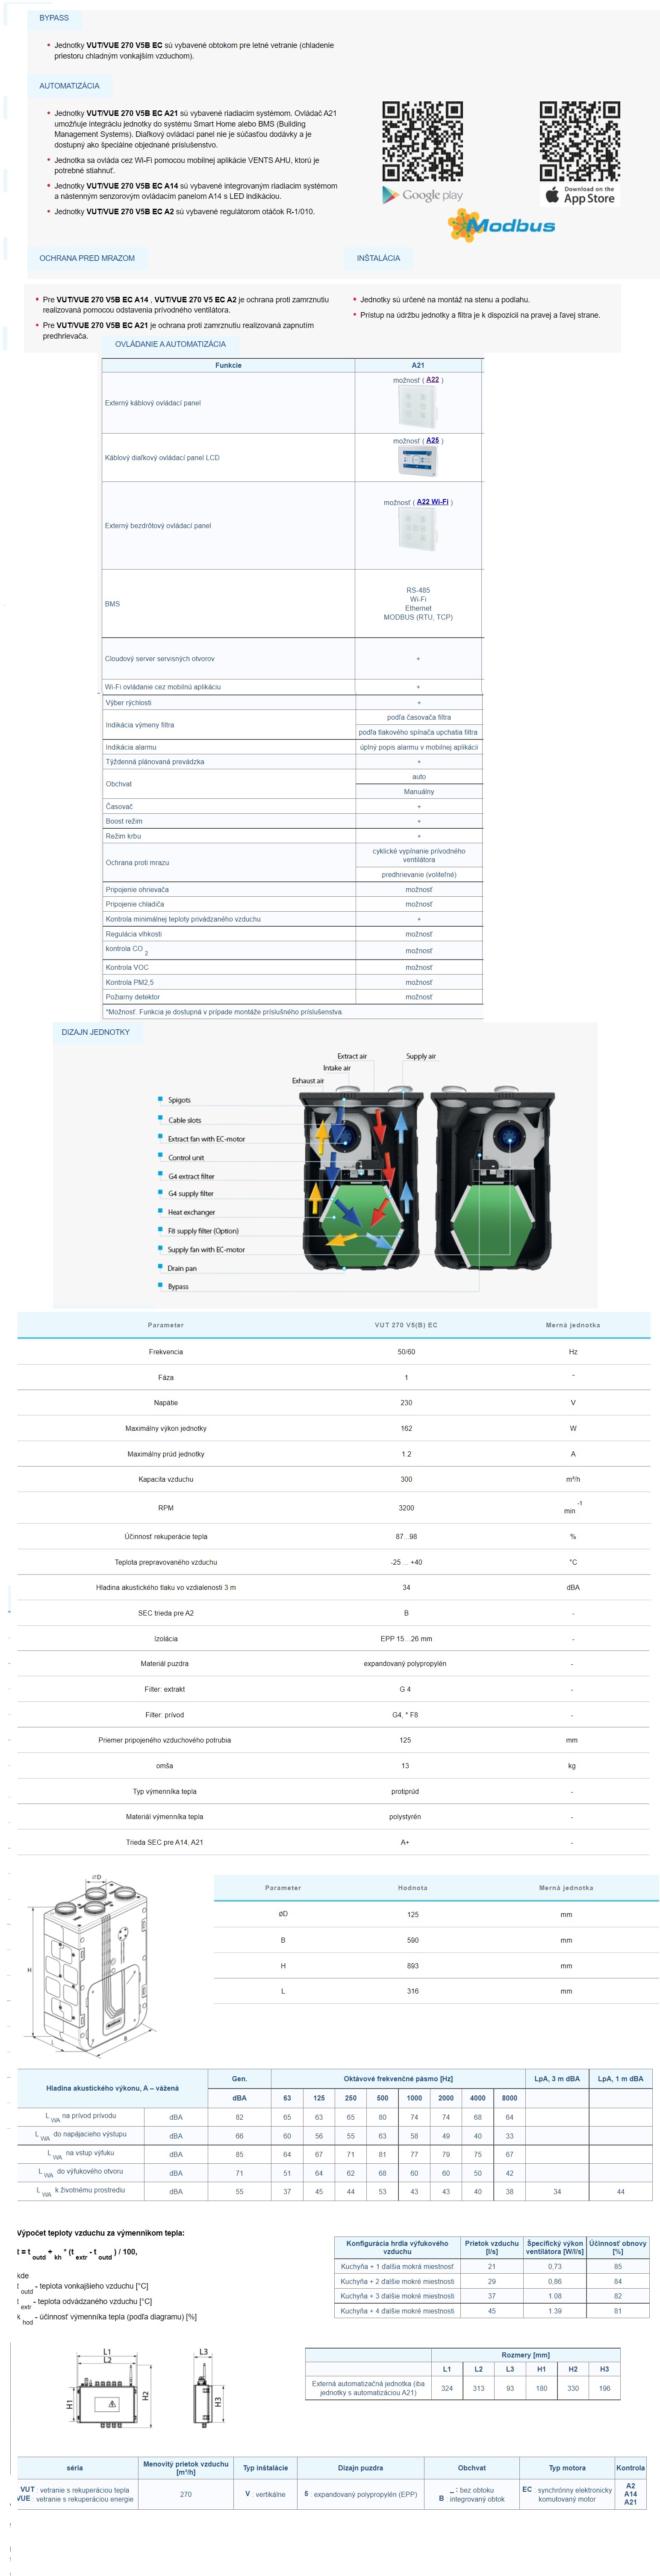Follow the A22 control panel link
Viewport: 660px width, 2576px height.
(x=432, y=380)
